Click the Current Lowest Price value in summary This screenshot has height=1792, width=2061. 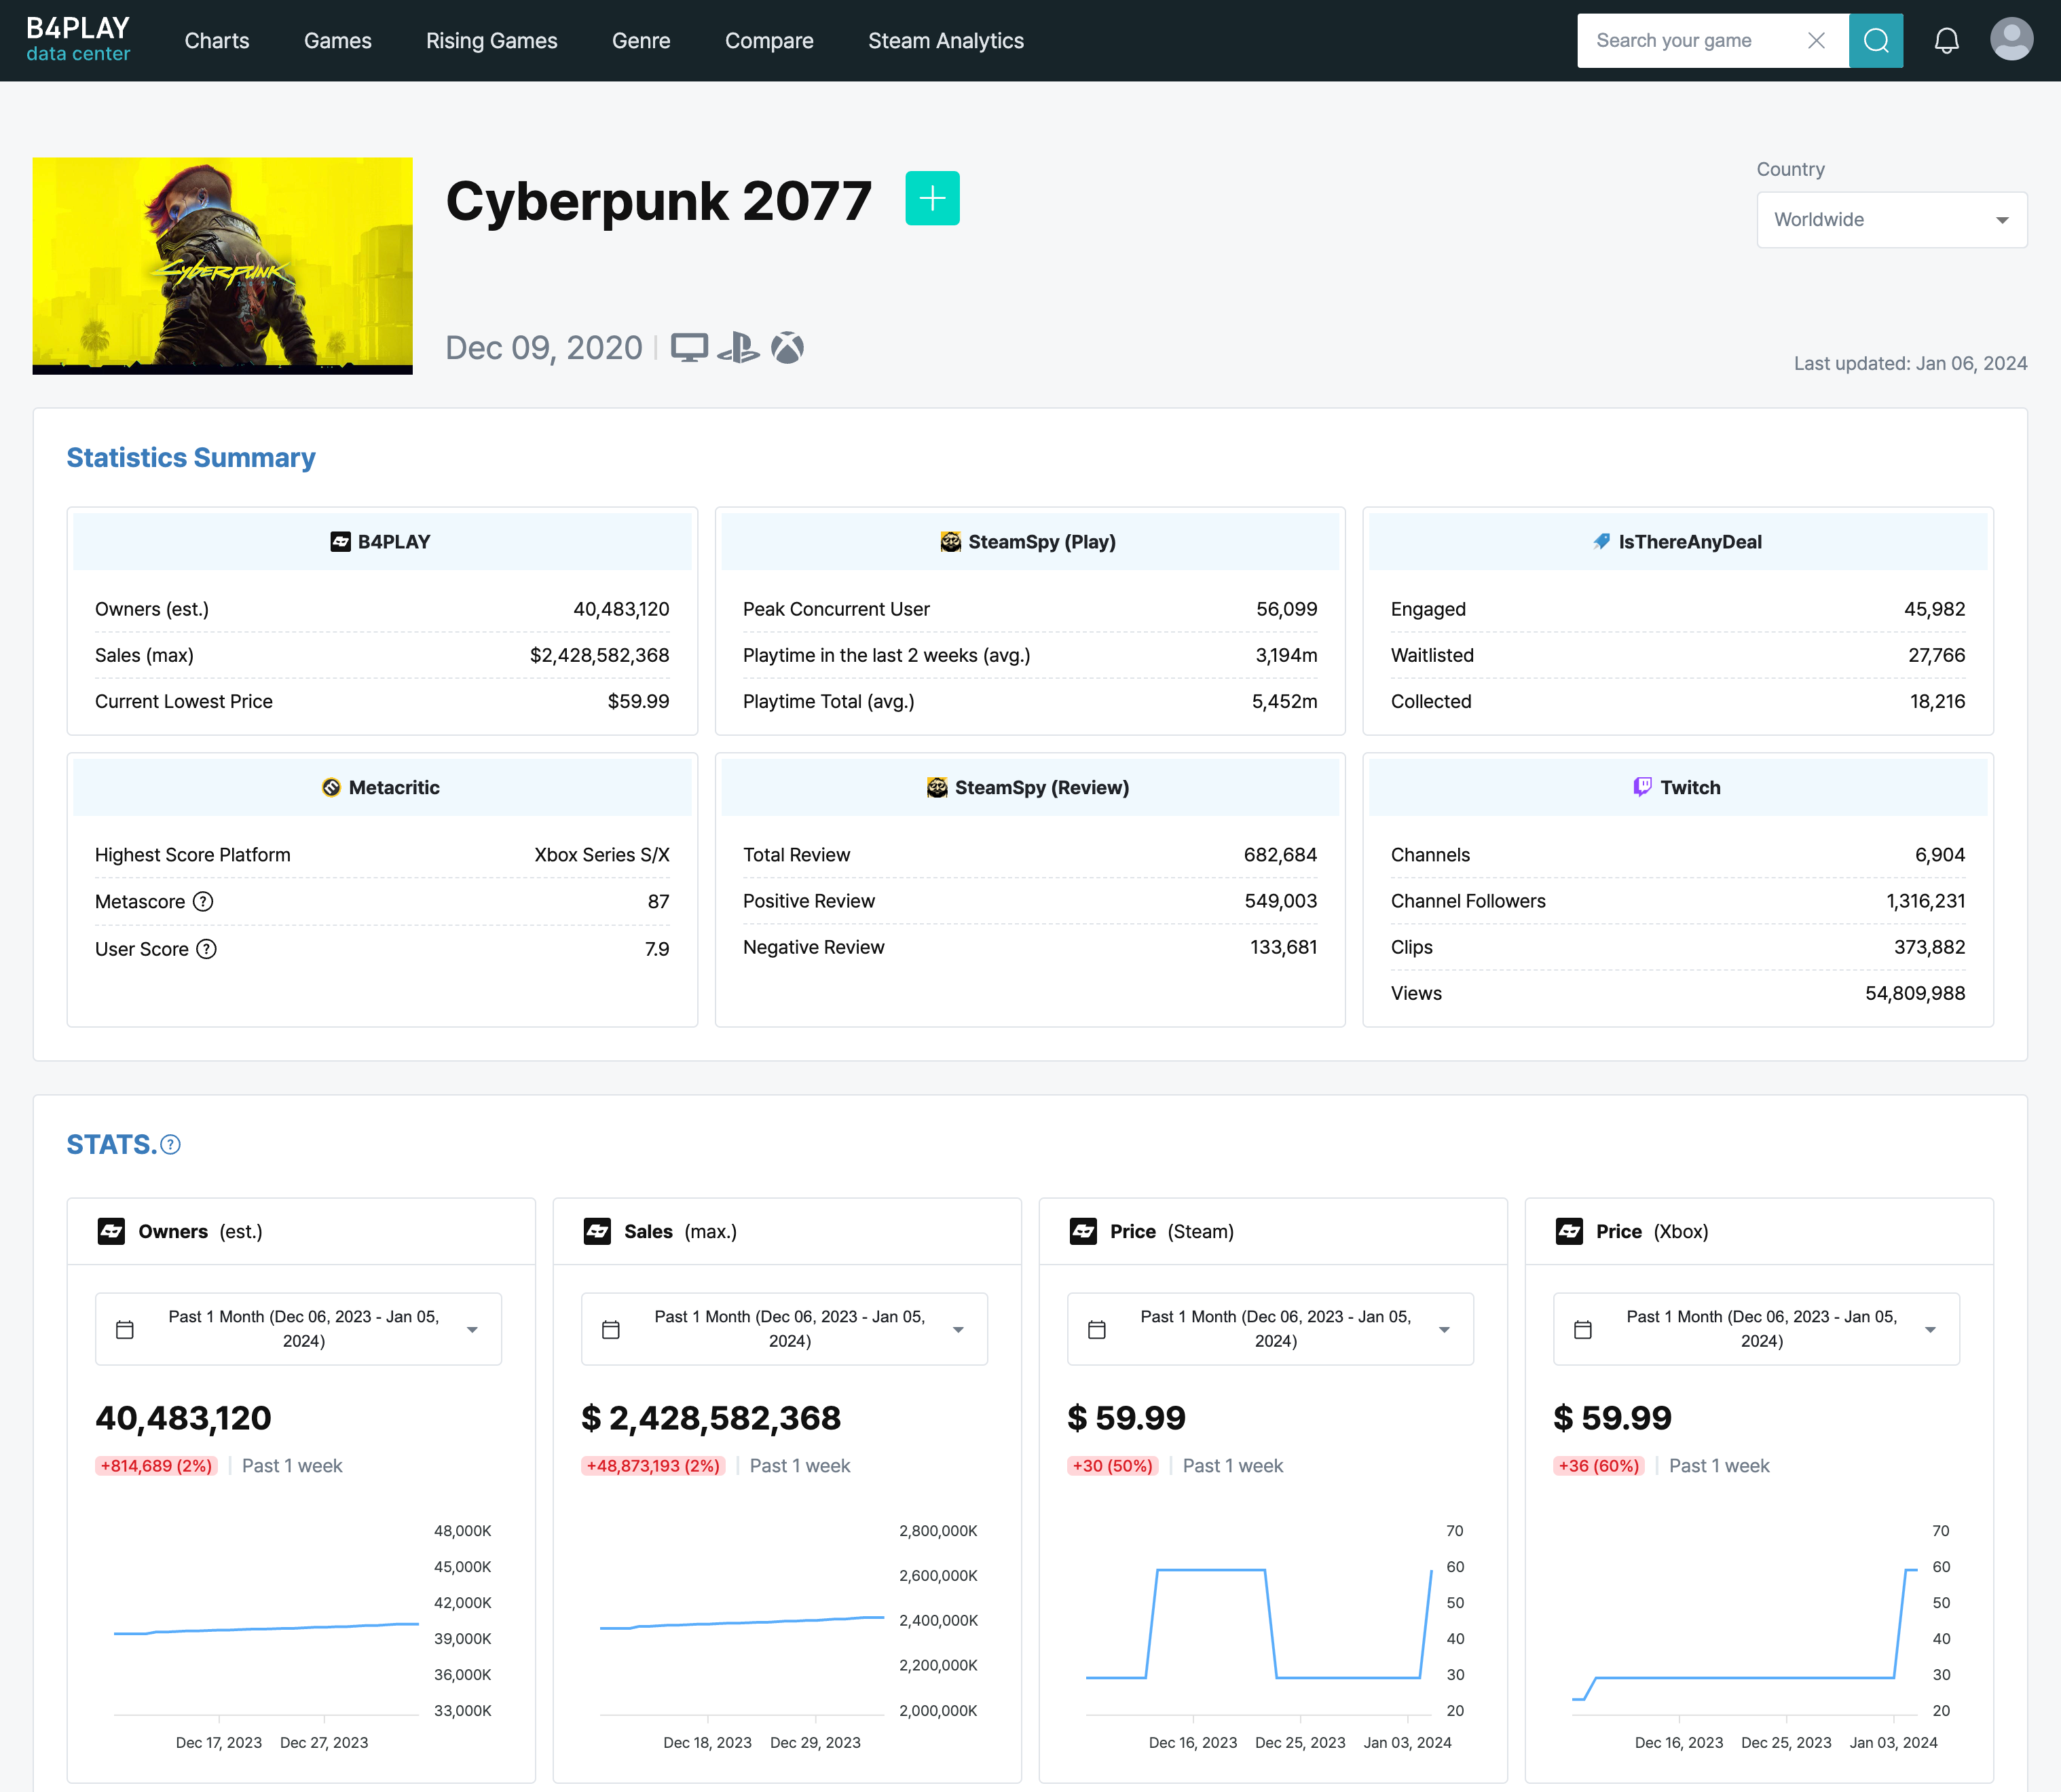point(638,701)
